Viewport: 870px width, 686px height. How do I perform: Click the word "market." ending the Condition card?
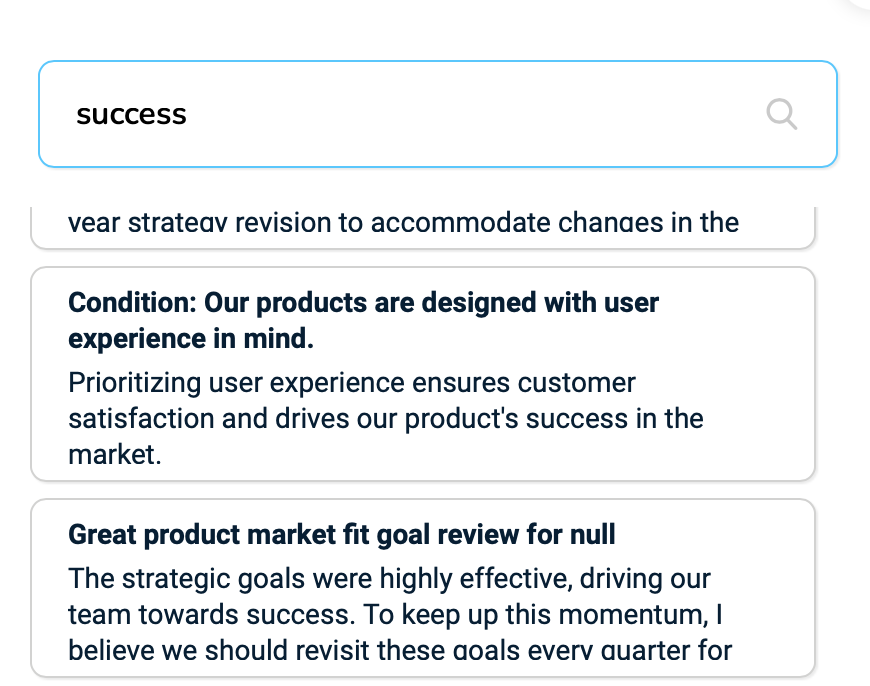[114, 454]
